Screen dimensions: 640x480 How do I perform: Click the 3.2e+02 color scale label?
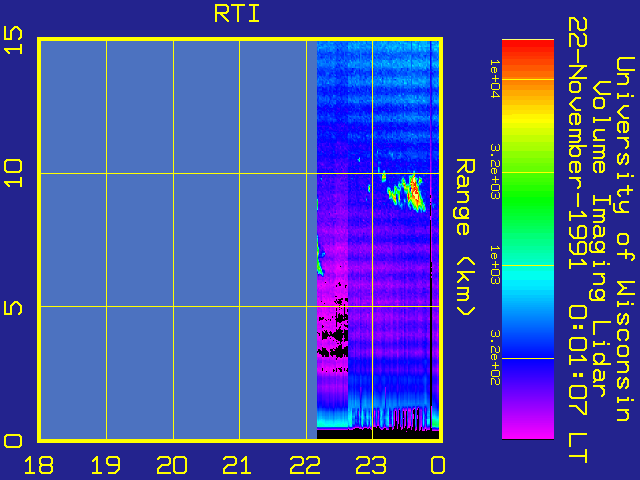[495, 358]
